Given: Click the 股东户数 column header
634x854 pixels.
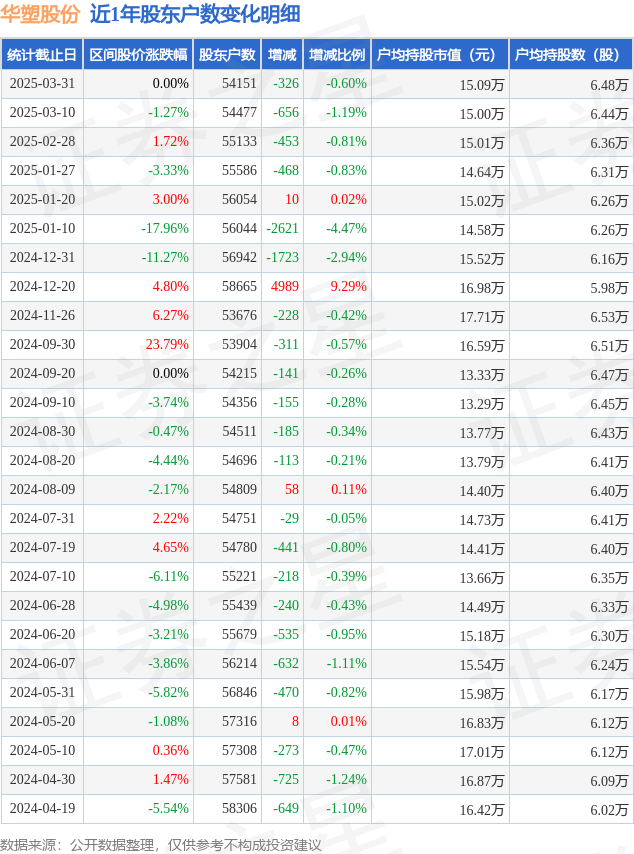Looking at the screenshot, I should pyautogui.click(x=227, y=54).
